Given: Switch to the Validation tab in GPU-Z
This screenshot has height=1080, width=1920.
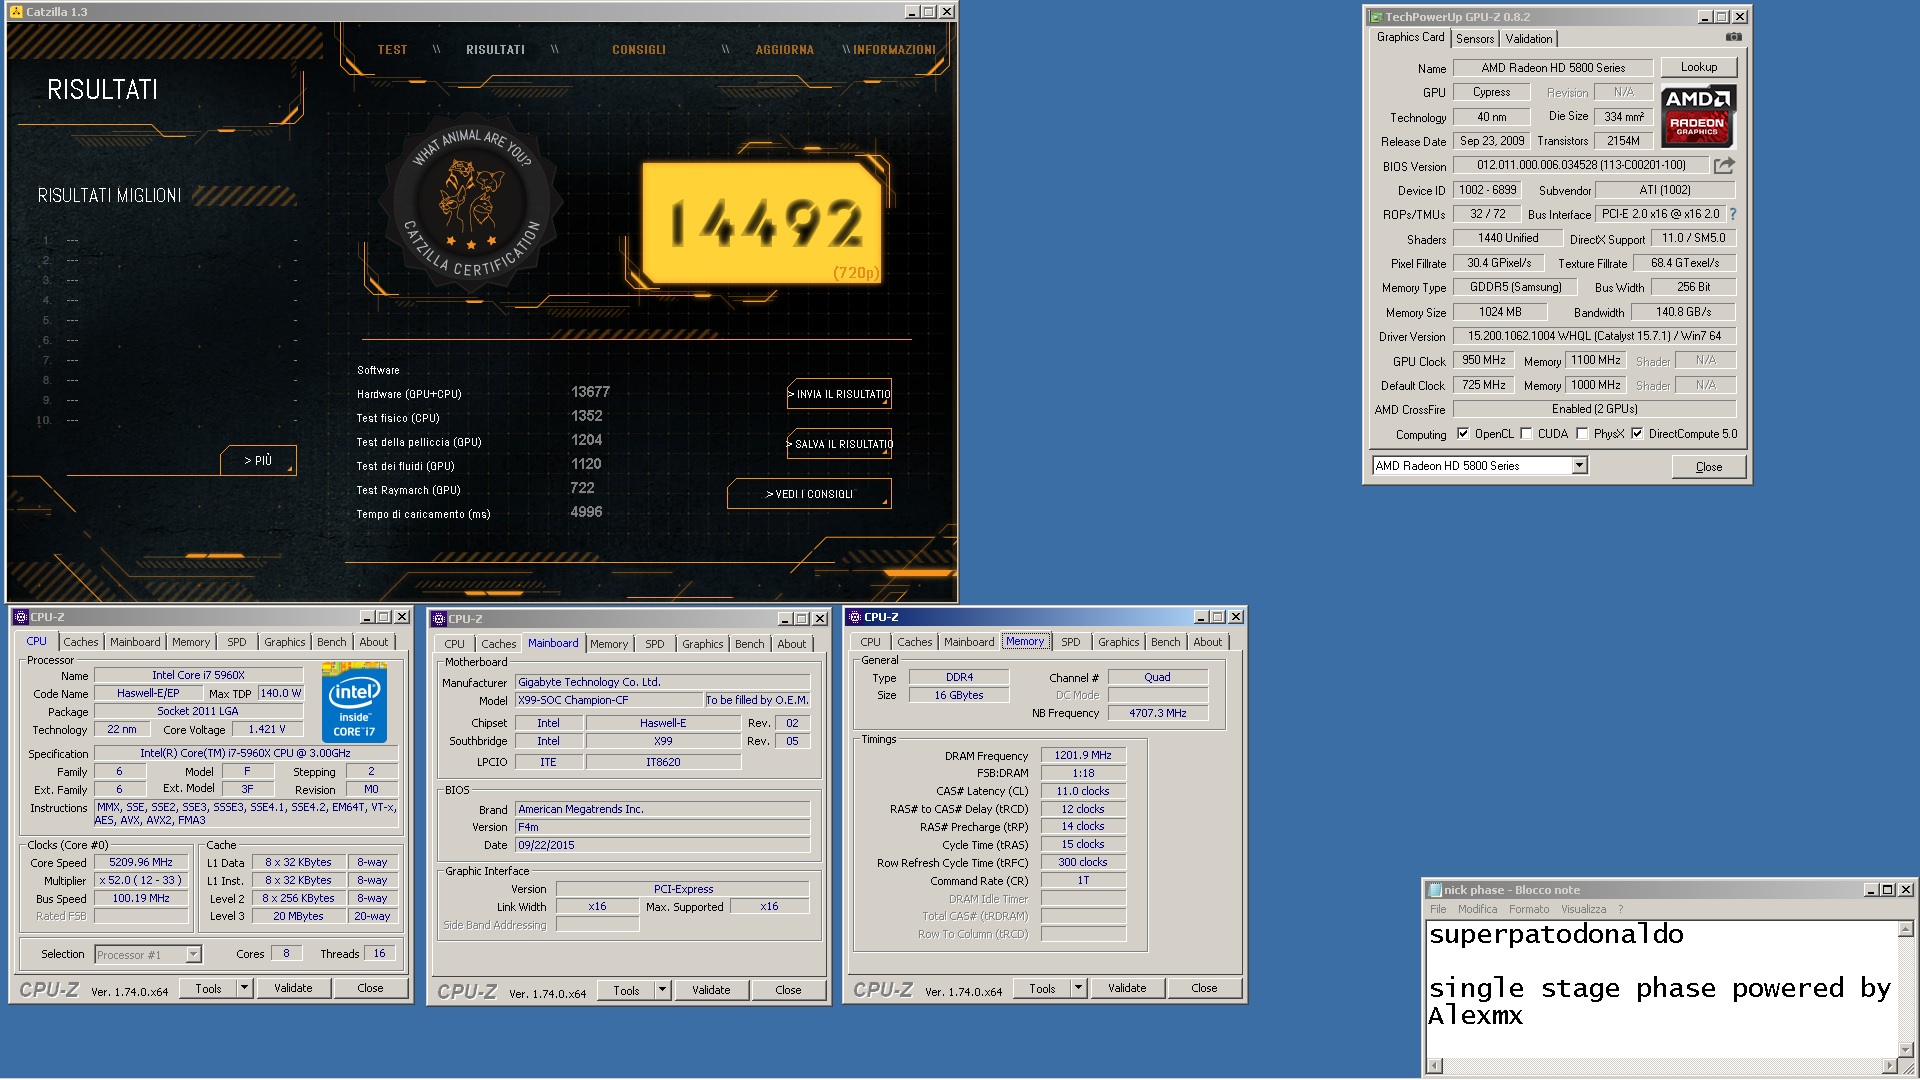Looking at the screenshot, I should (x=1529, y=39).
